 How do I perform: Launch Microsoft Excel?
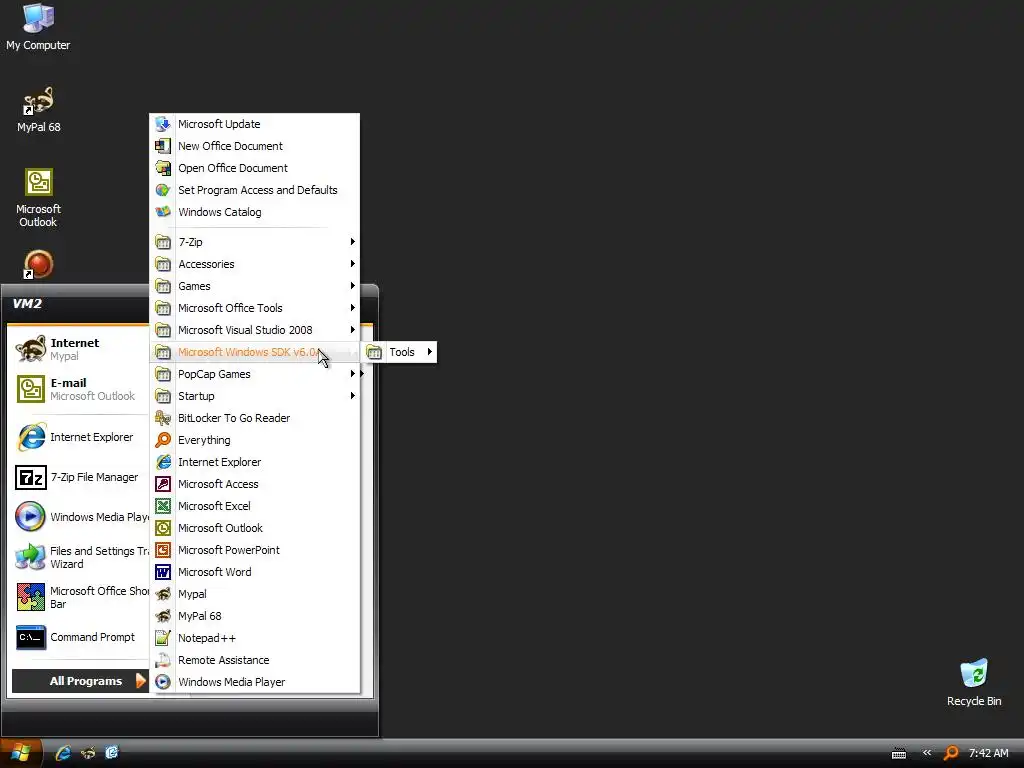tap(255, 506)
